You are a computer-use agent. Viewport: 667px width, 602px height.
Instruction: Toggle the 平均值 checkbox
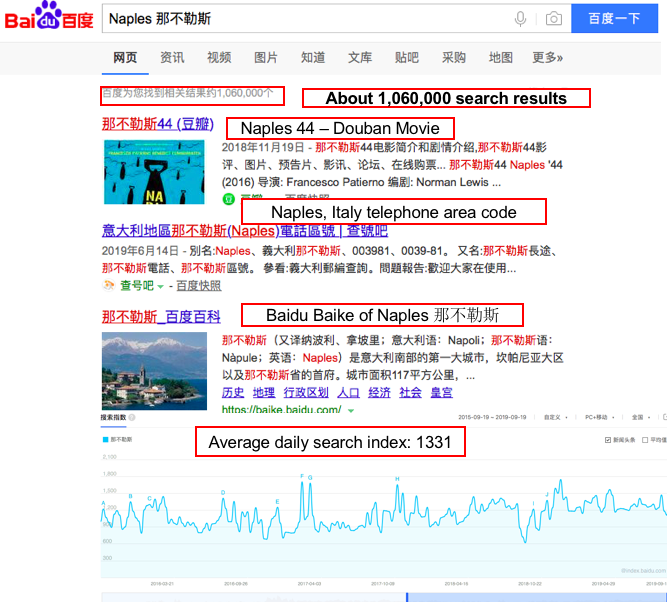click(x=645, y=440)
